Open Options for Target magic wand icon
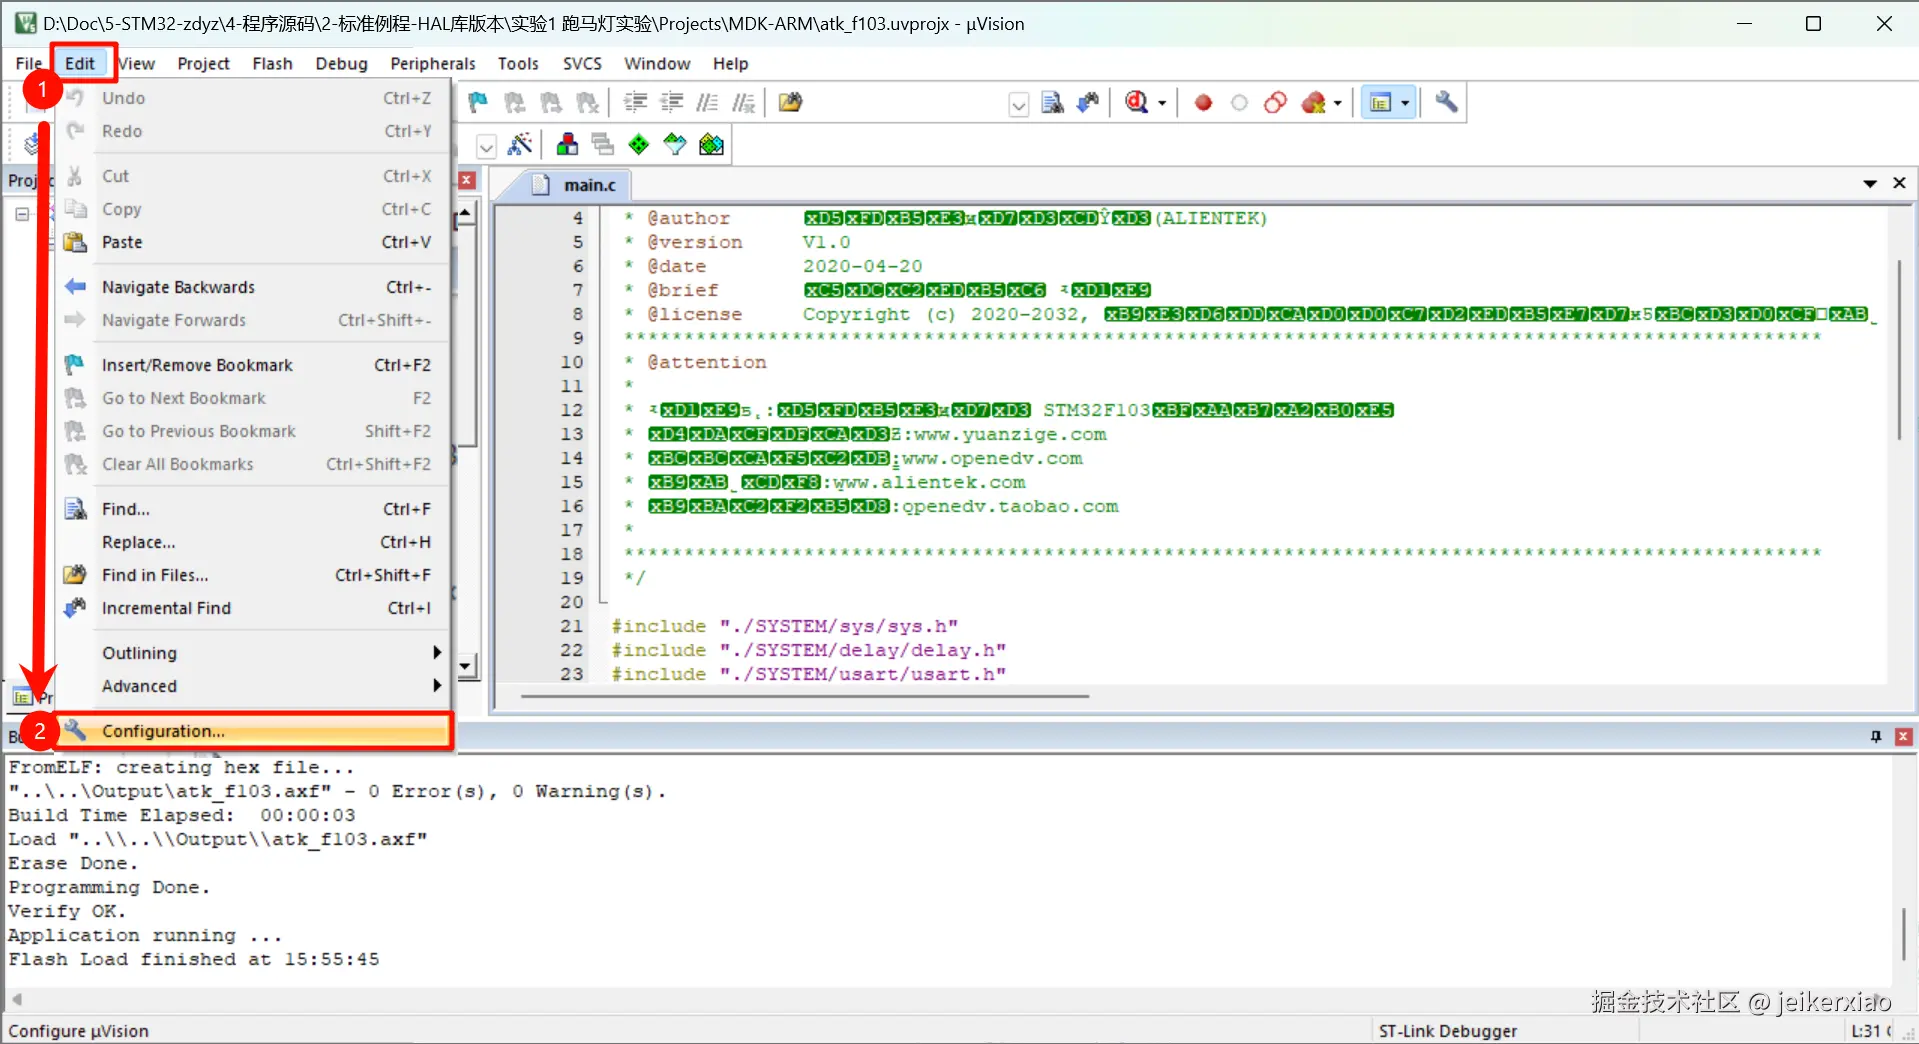Image resolution: width=1919 pixels, height=1044 pixels. coord(520,145)
